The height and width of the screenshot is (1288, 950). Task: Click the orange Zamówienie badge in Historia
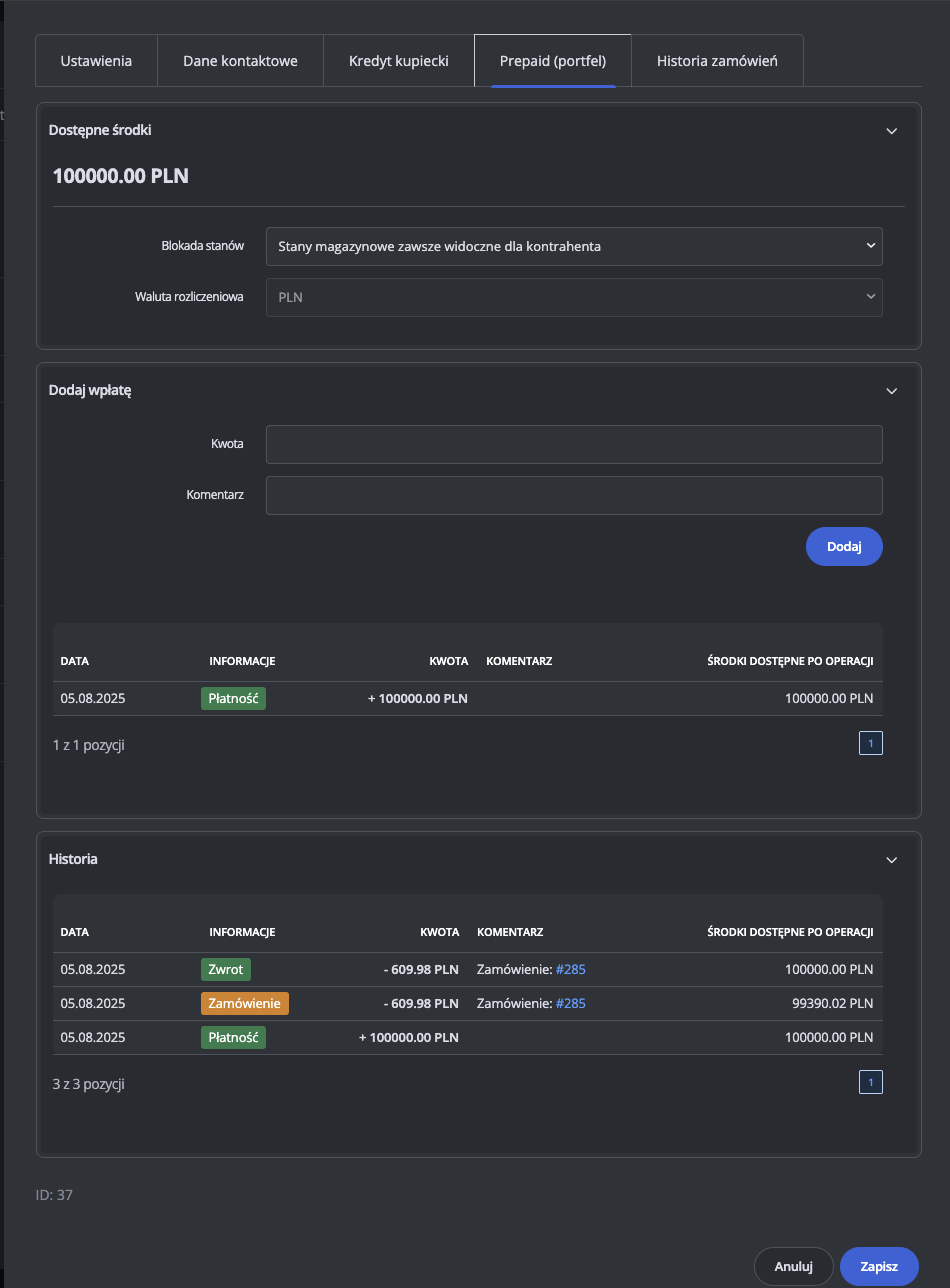[x=244, y=1003]
